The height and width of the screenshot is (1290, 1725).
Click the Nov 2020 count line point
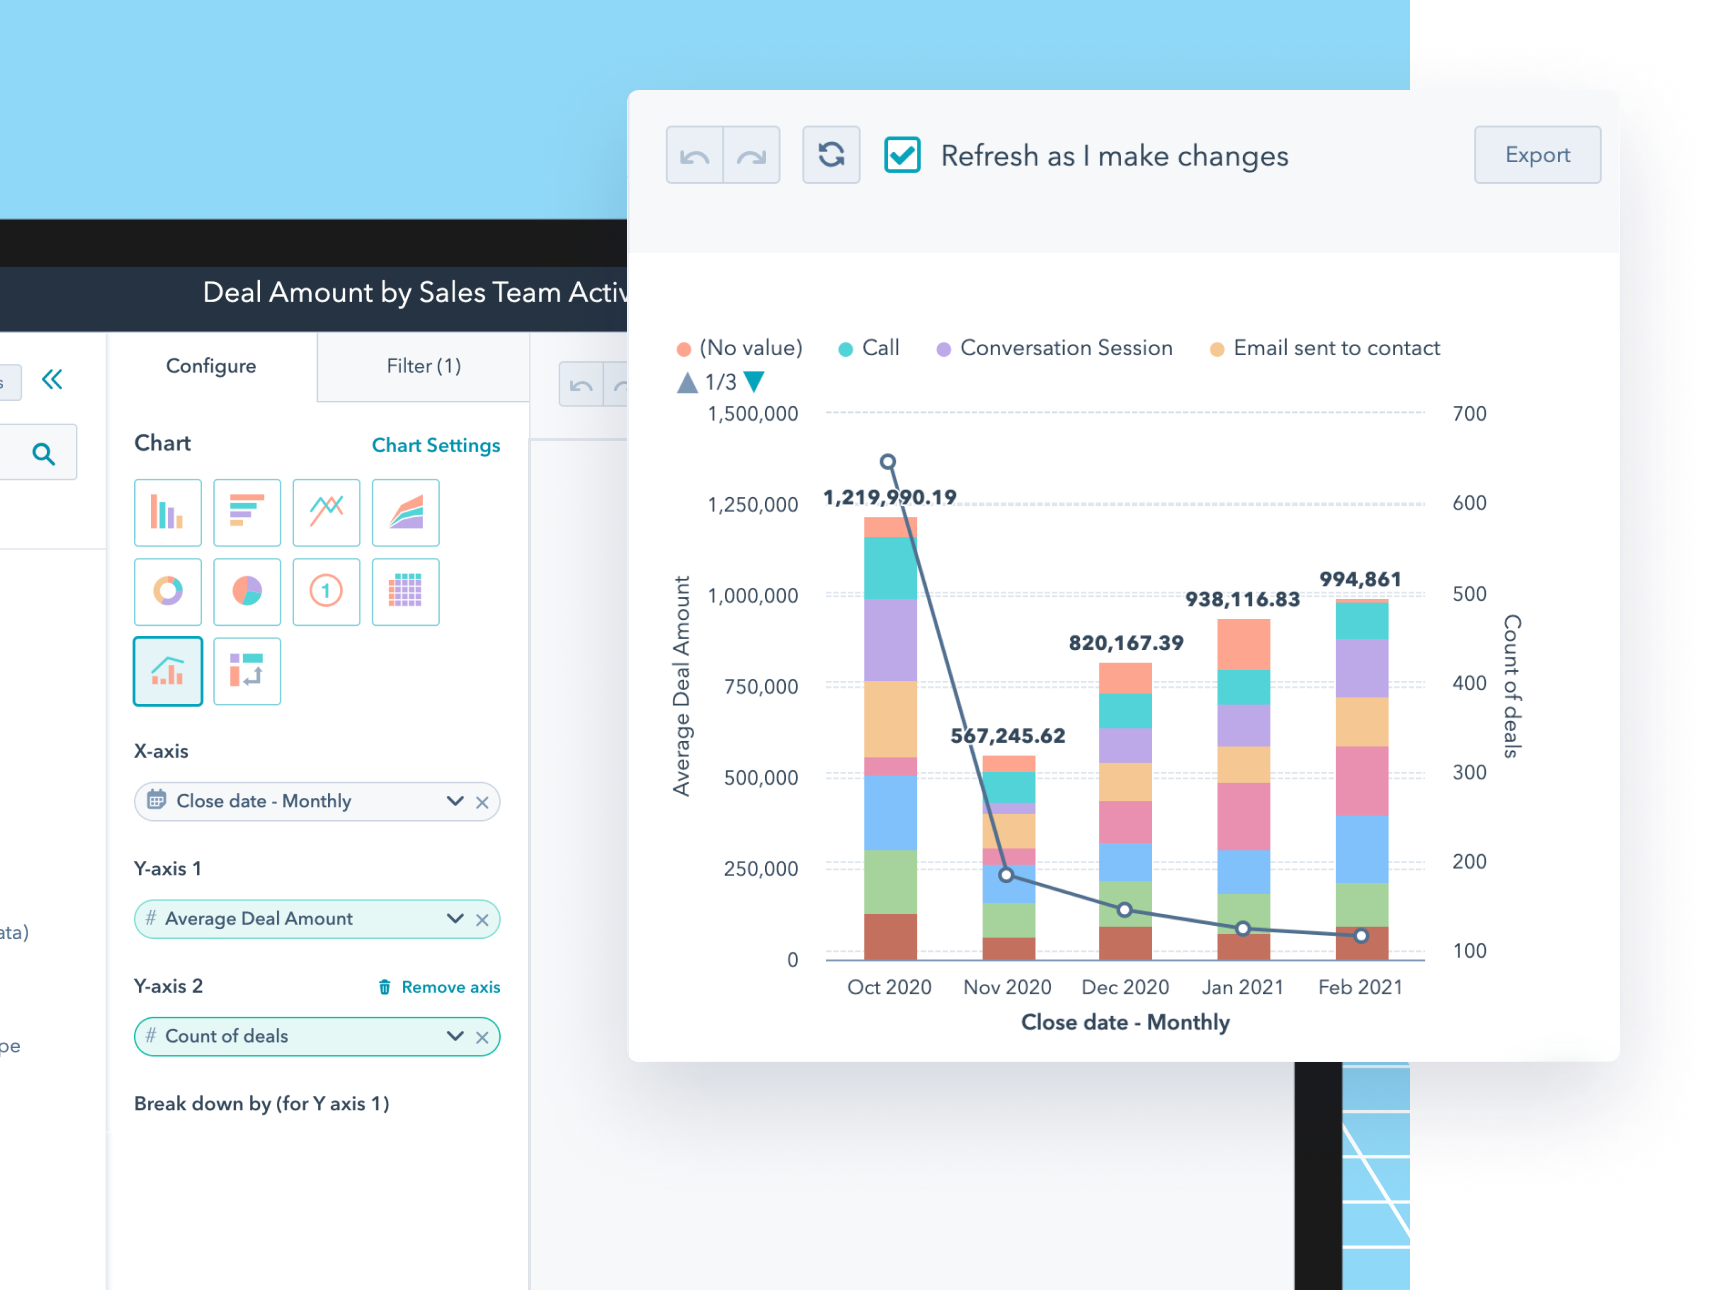[1007, 875]
